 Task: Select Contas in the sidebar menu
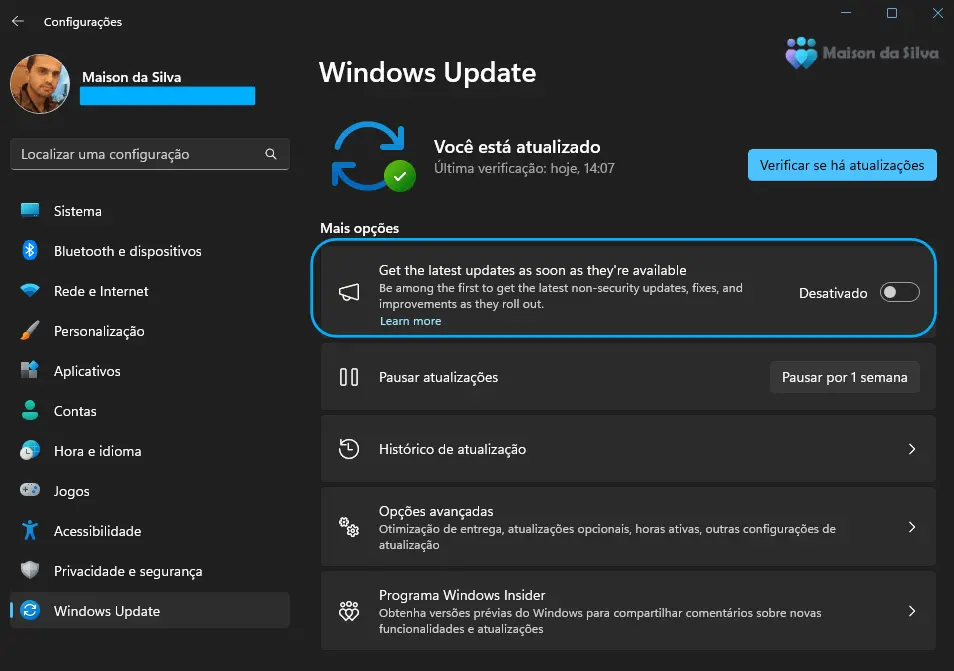75,411
